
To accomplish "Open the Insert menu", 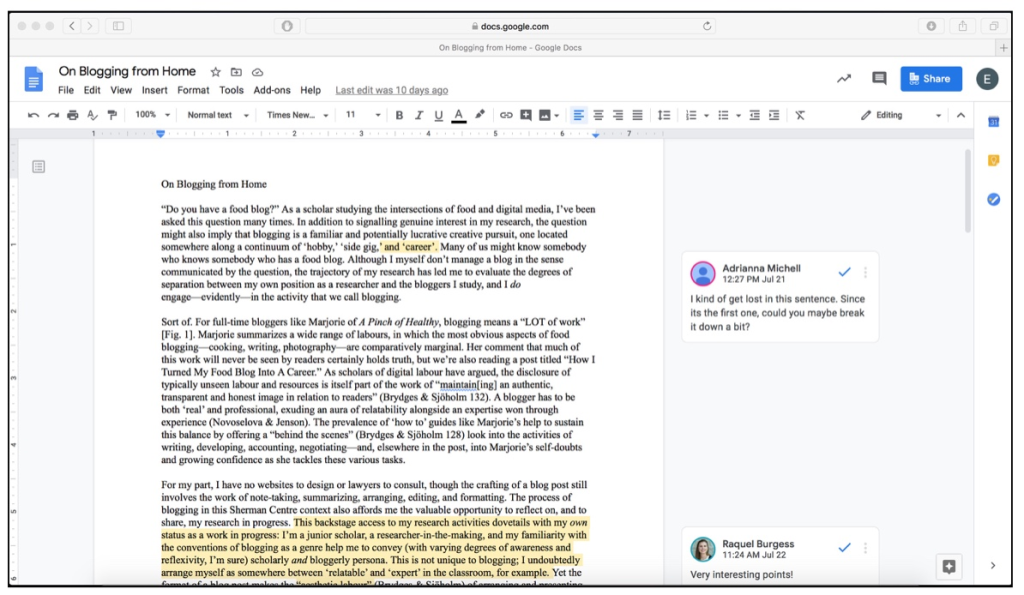I will [x=154, y=90].
